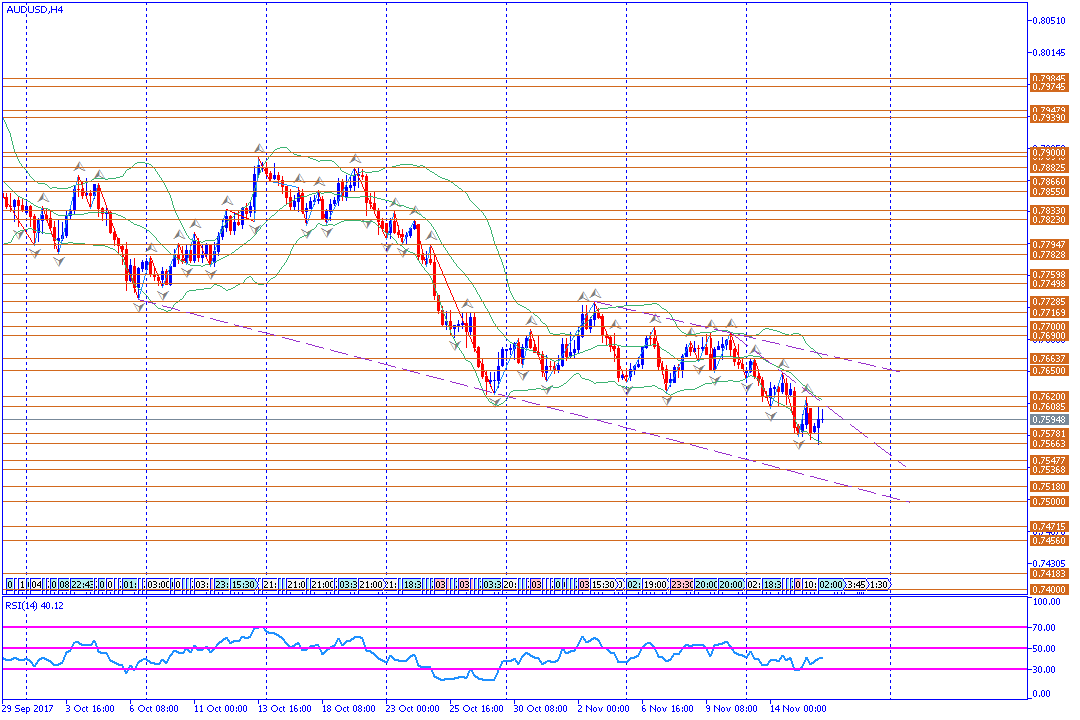Click the 0.78330 price level tag
Image resolution: width=1080 pixels, height=720 pixels.
click(1048, 211)
